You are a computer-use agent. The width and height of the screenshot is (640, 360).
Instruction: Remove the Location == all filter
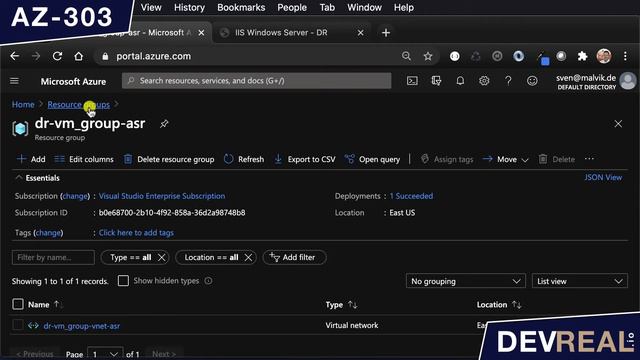248,258
